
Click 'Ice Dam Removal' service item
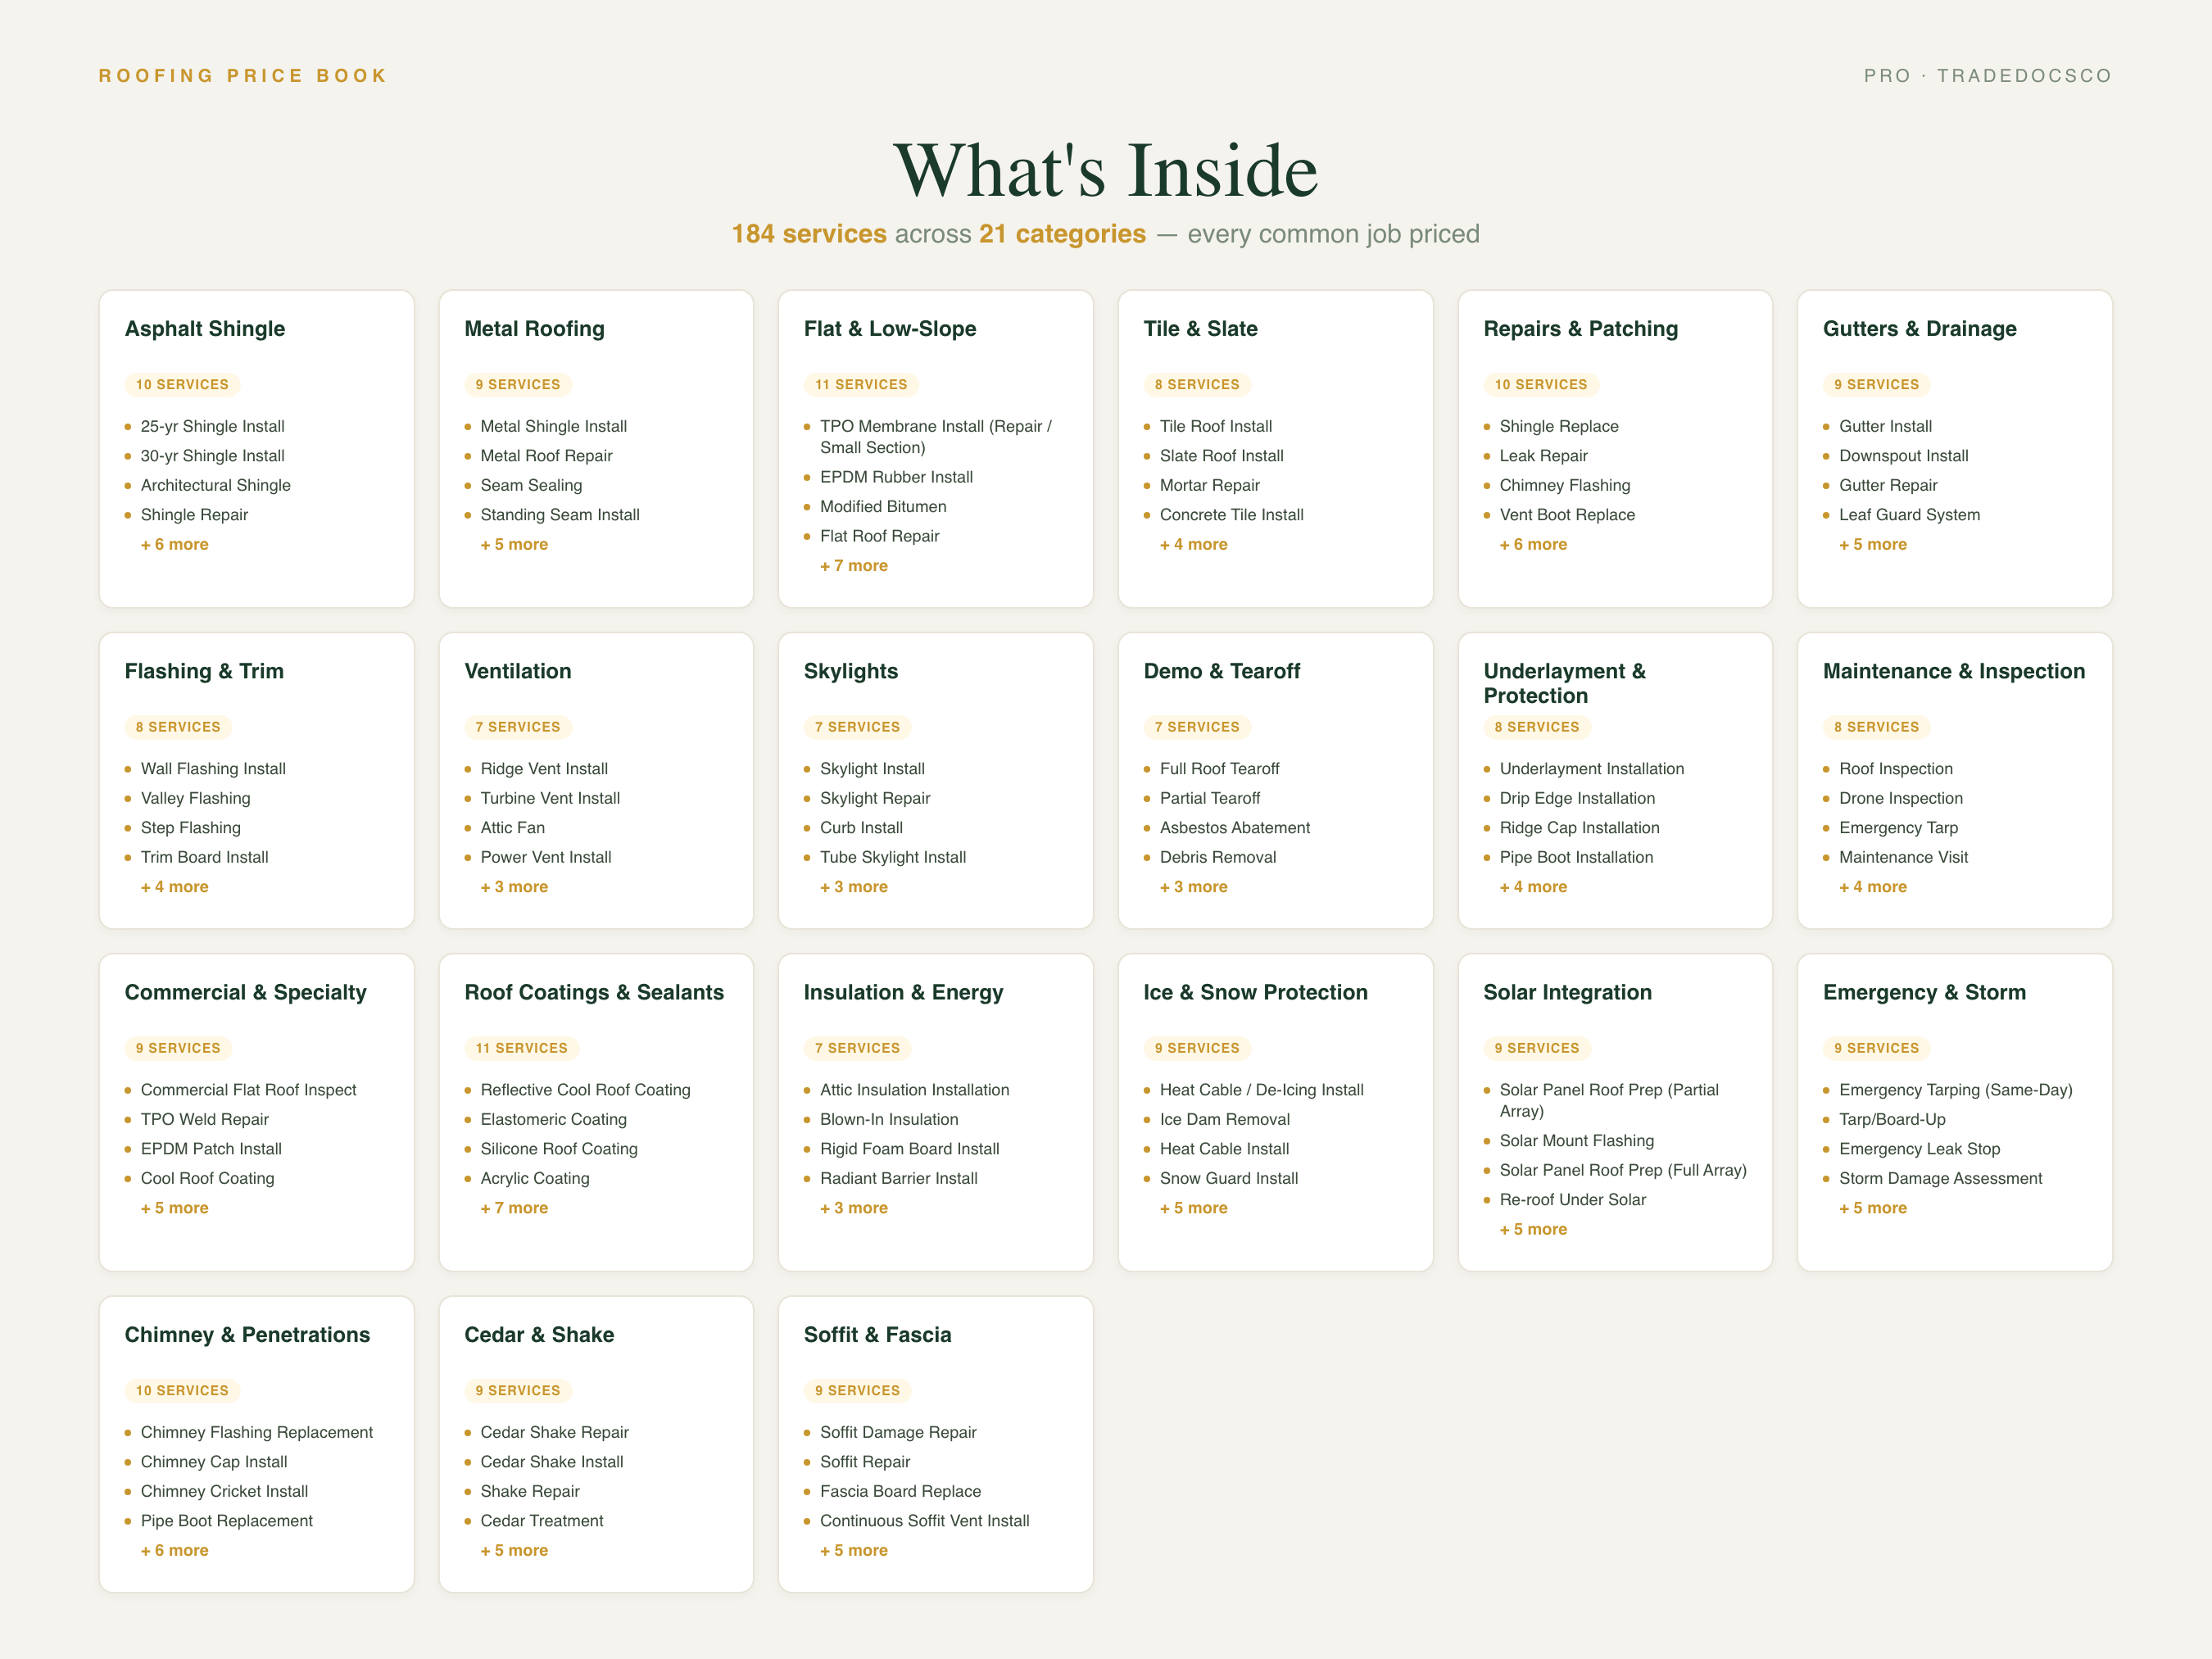pos(1224,1119)
